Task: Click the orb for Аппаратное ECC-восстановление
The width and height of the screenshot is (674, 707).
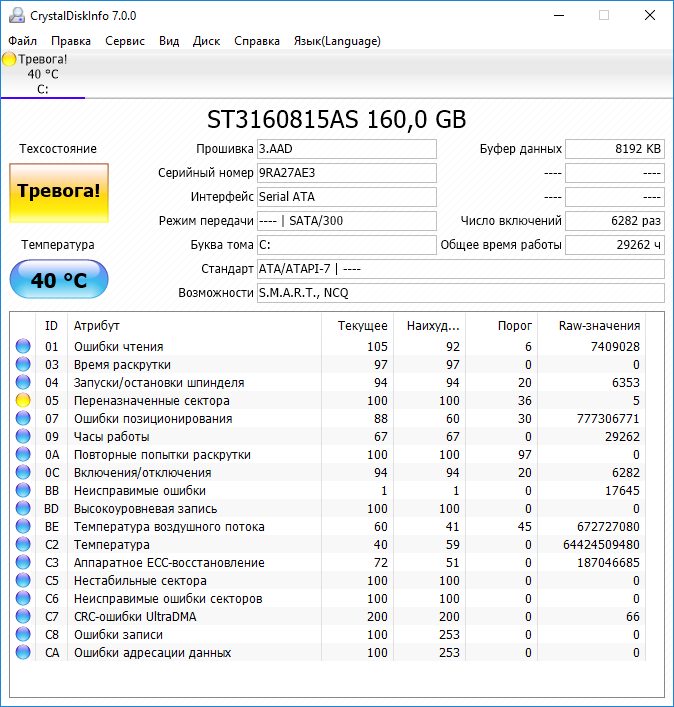Action: point(23,562)
